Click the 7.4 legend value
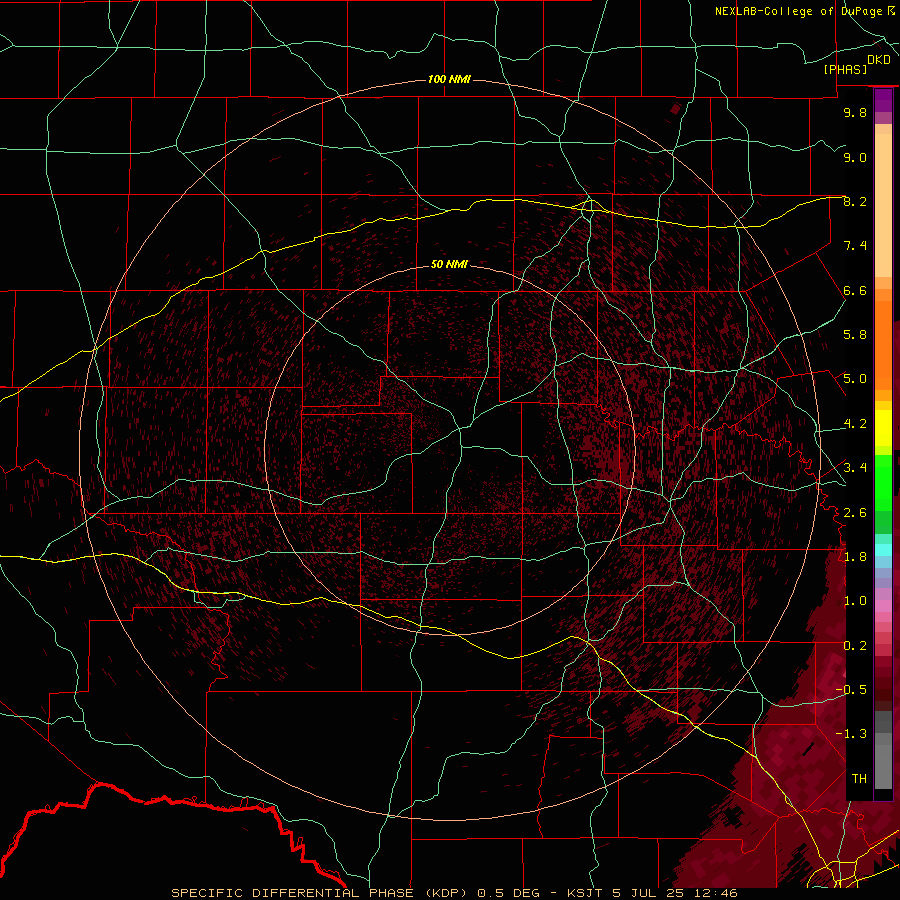The width and height of the screenshot is (900, 900). tap(855, 246)
